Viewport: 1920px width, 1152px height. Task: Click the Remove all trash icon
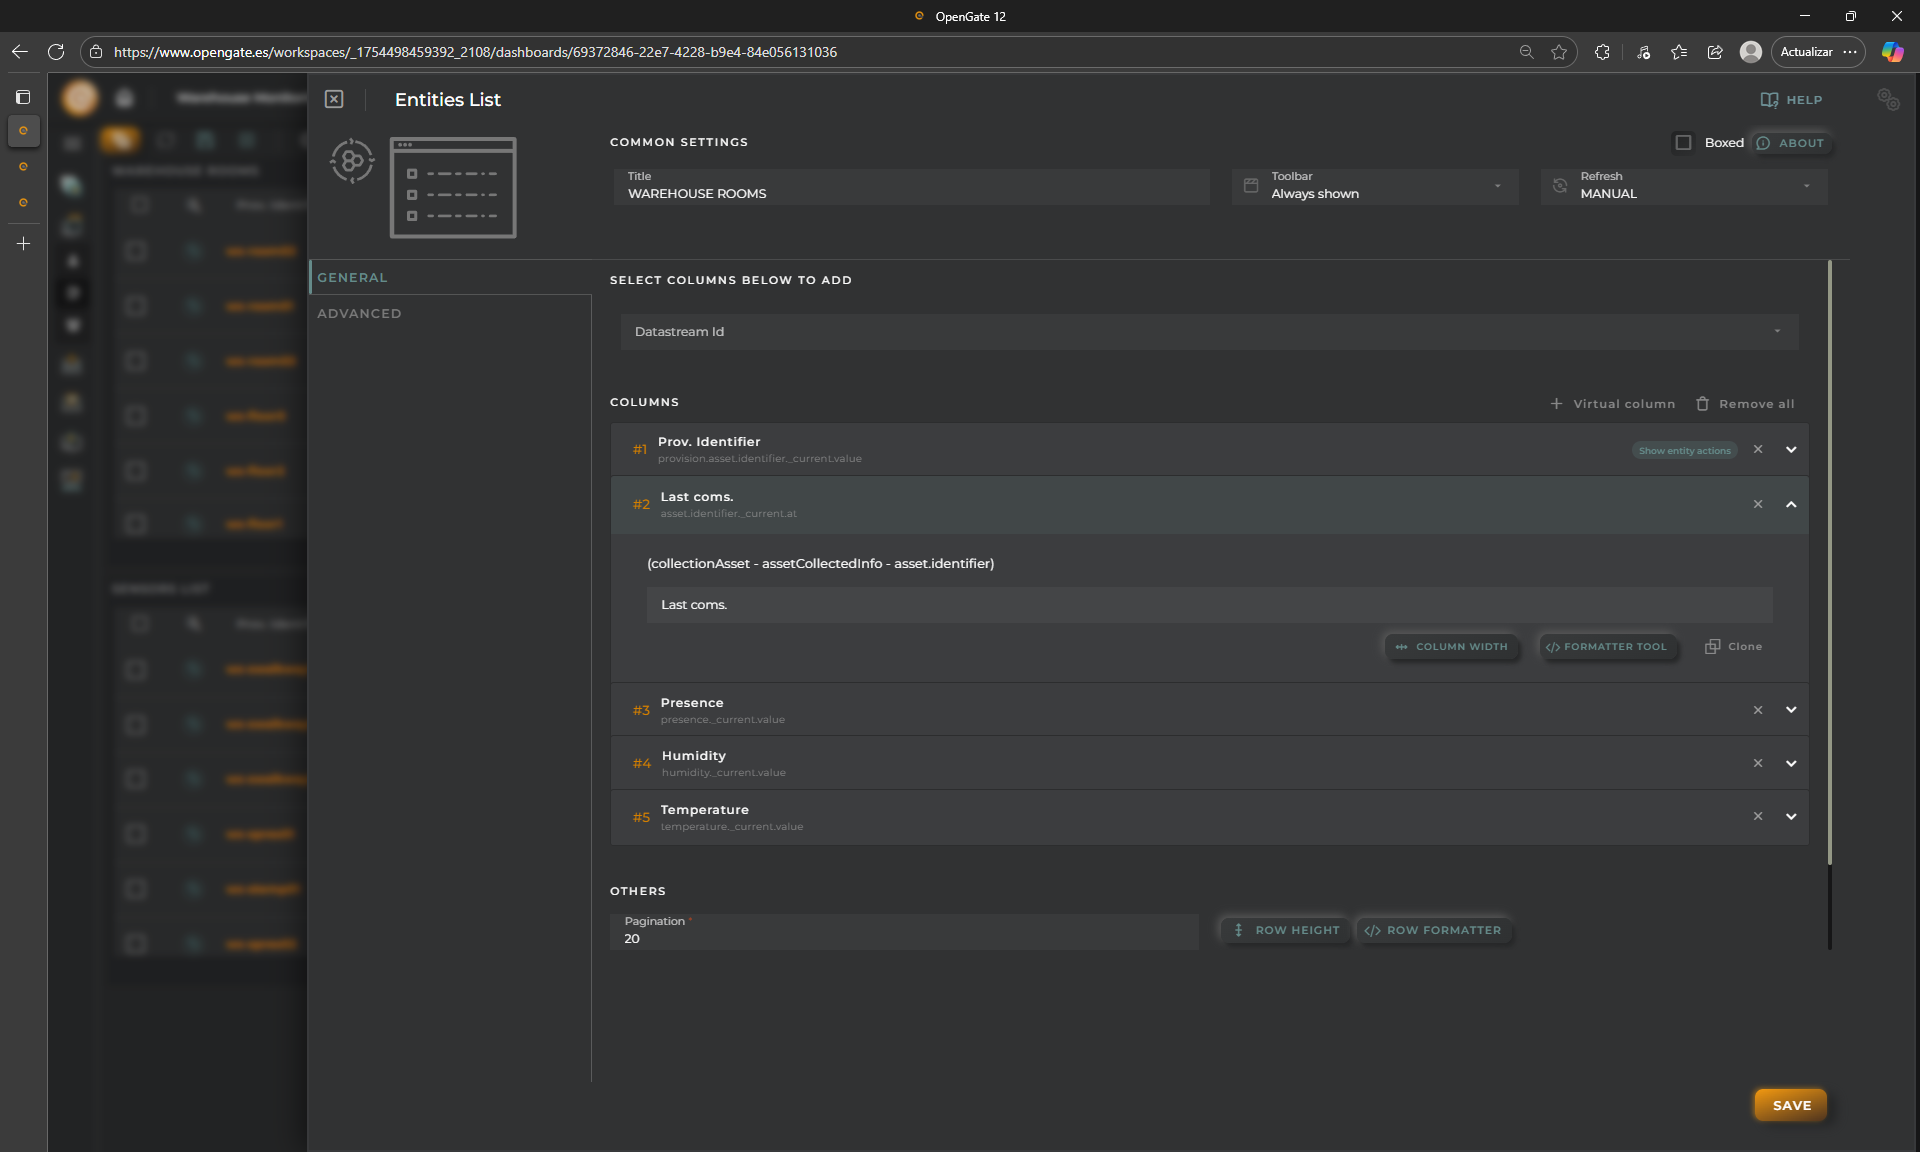coord(1702,404)
